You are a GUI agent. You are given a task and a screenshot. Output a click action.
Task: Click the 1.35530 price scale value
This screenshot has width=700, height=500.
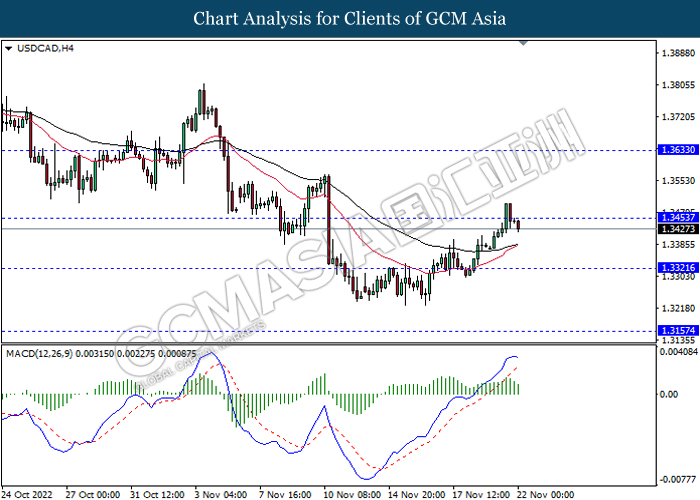[x=678, y=181]
